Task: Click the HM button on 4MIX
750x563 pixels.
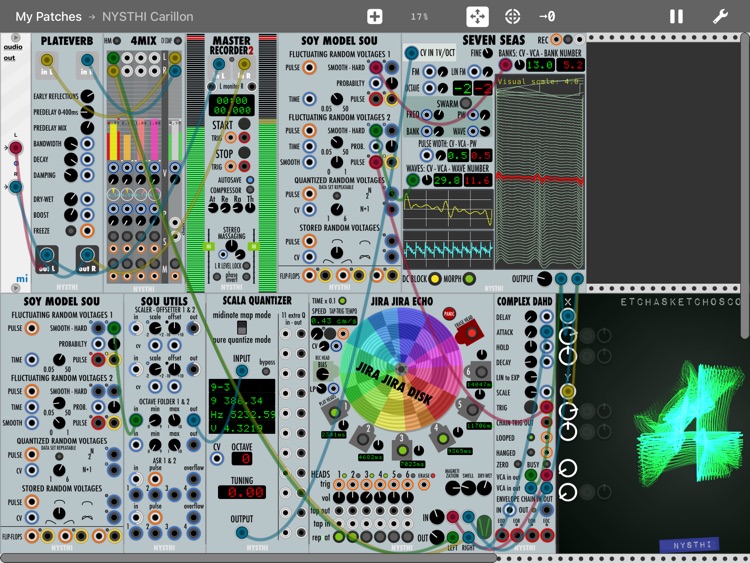Action: [x=116, y=41]
